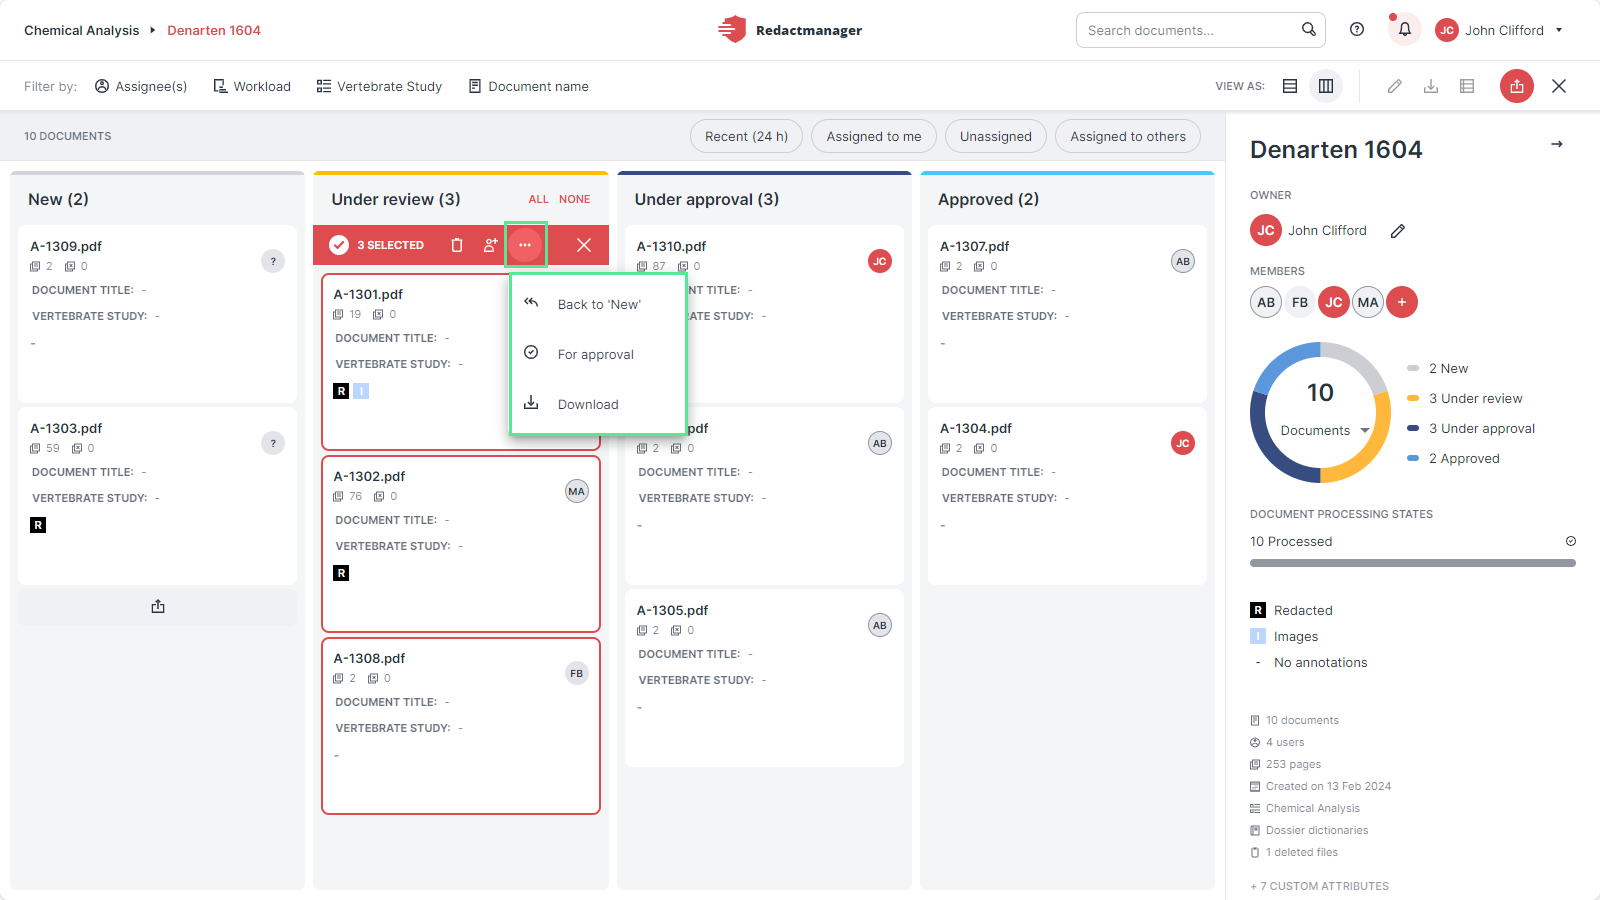Assign reviewer to selected documents
This screenshot has height=900, width=1600.
coord(490,245)
